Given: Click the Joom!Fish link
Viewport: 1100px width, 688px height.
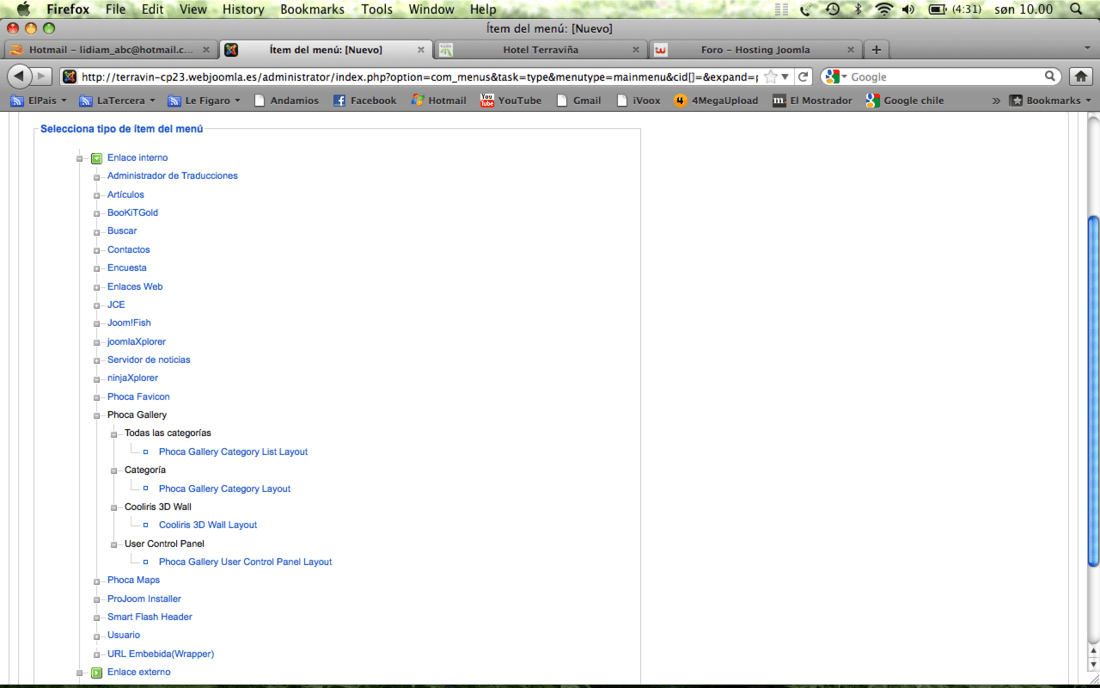Looking at the screenshot, I should coord(129,323).
